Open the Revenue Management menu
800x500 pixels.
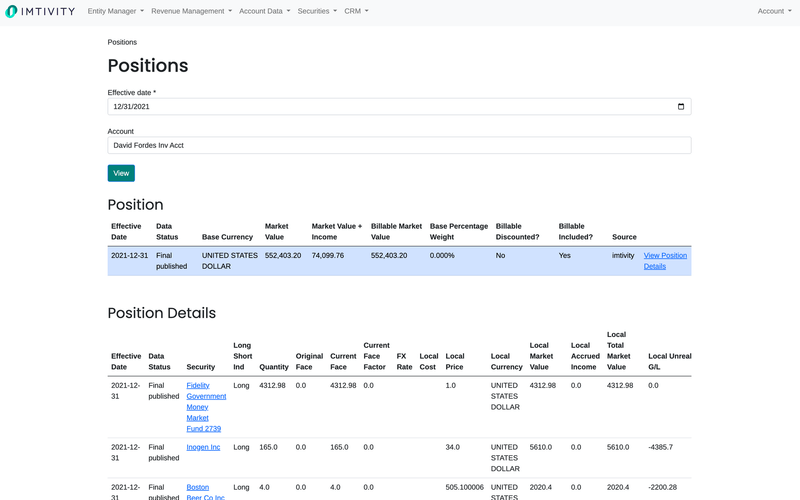point(191,11)
